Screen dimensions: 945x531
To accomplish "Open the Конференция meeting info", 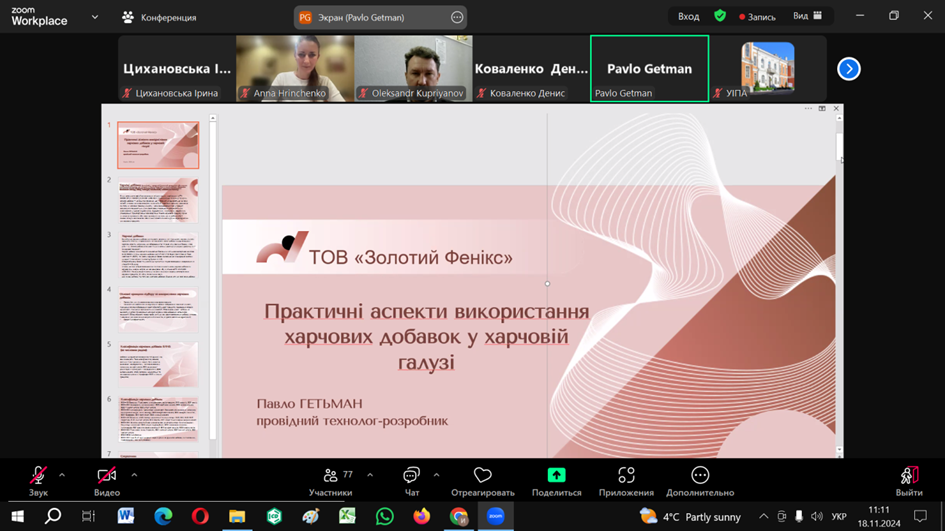I will pos(160,17).
